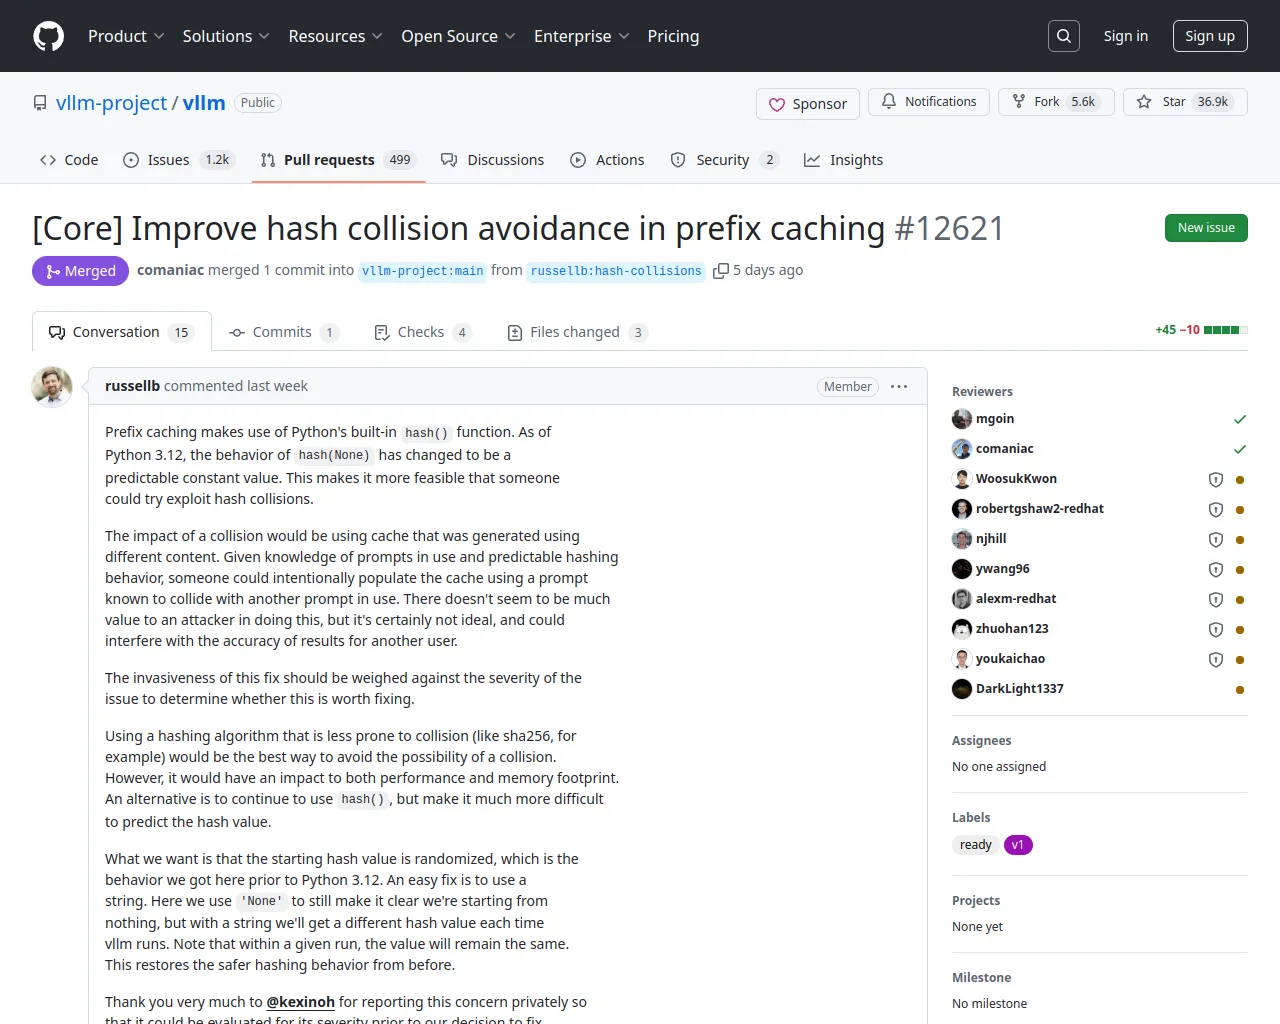Screen dimensions: 1280x1024
Task: Click the @kexinoh mention link
Action: [301, 1002]
